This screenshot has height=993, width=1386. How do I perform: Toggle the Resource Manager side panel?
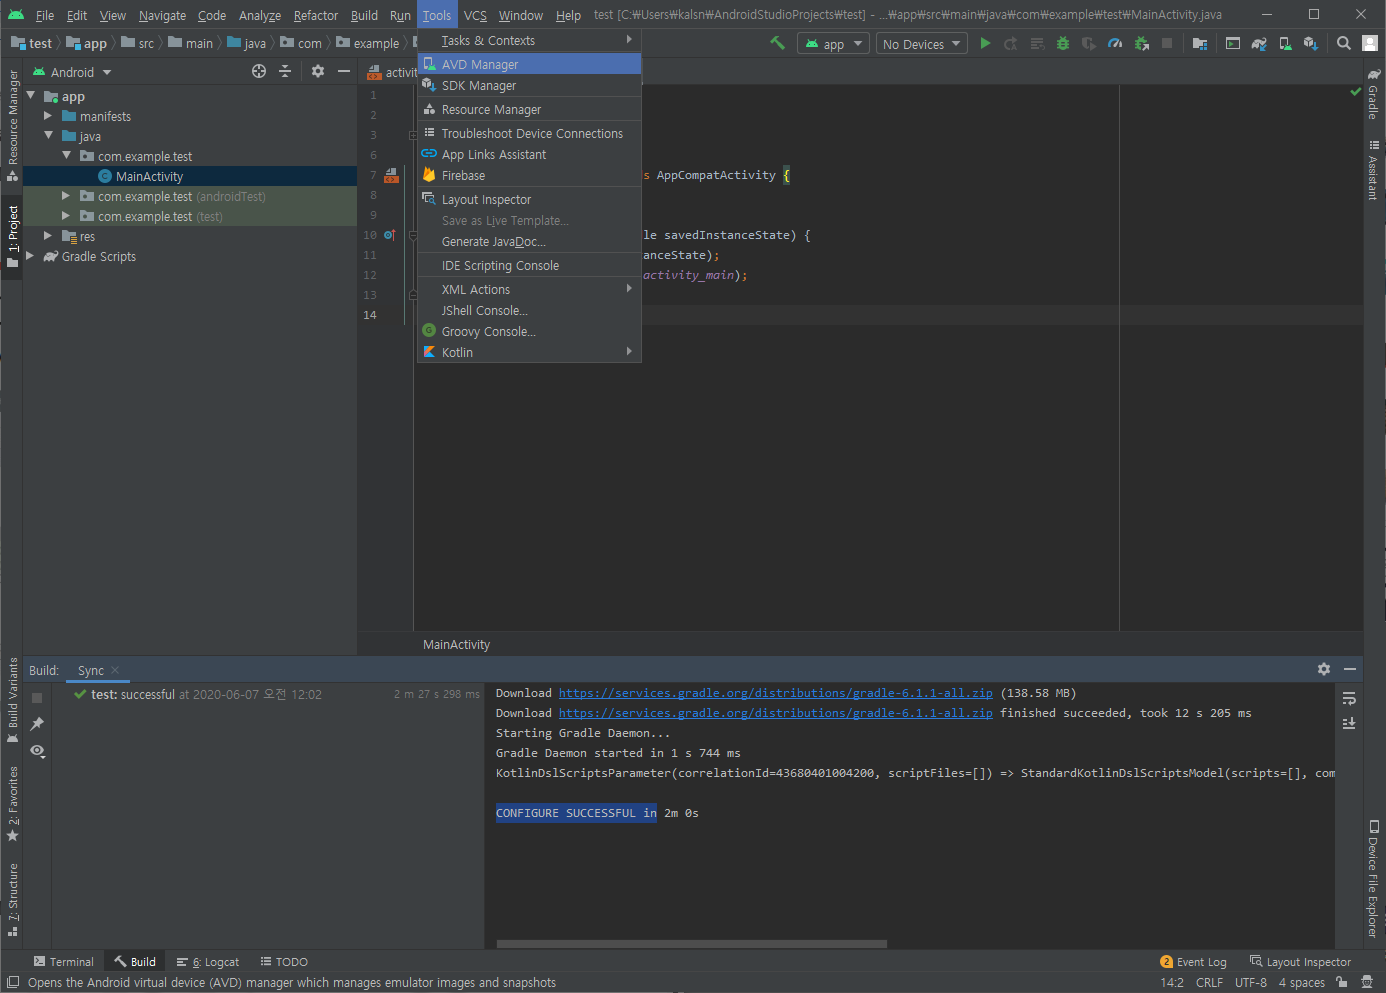click(12, 125)
